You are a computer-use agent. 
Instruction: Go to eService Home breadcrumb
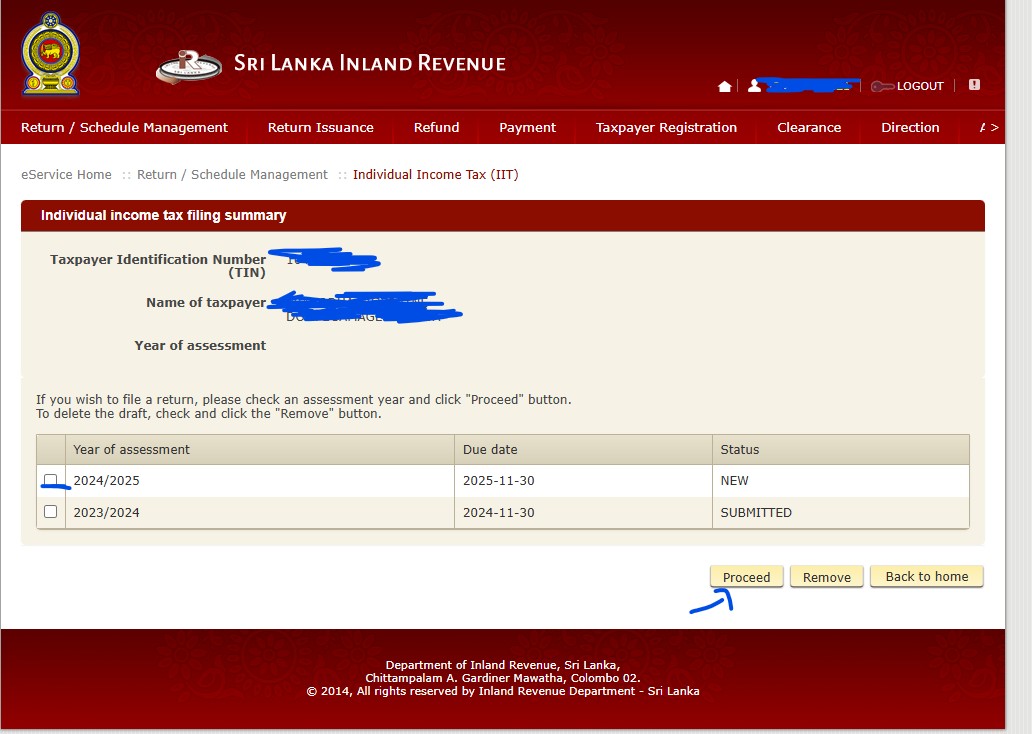pyautogui.click(x=66, y=175)
